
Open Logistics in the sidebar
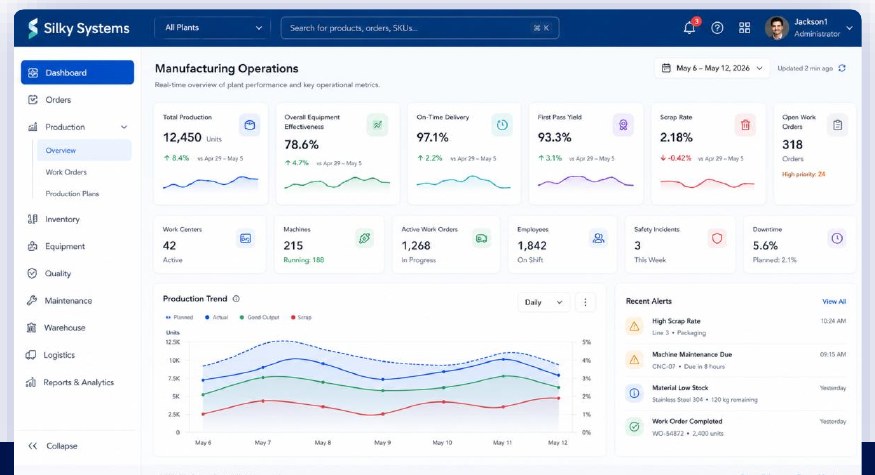coord(78,355)
